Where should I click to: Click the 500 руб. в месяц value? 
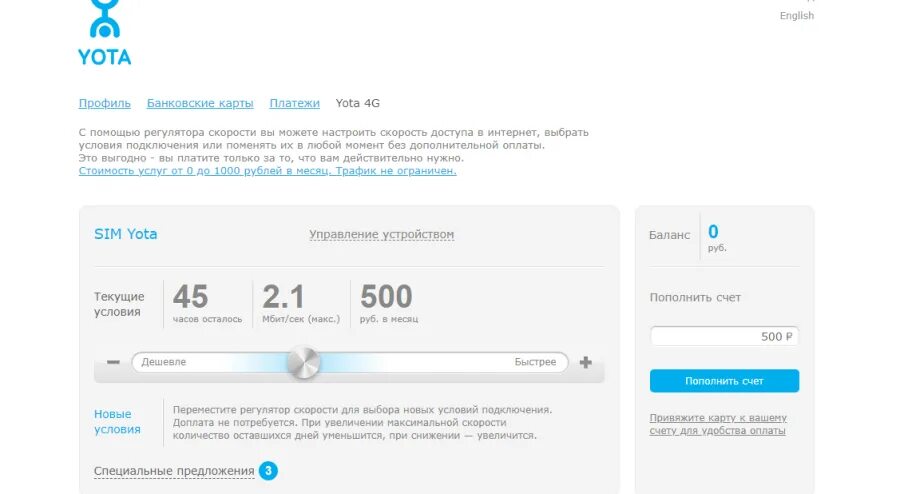[389, 304]
